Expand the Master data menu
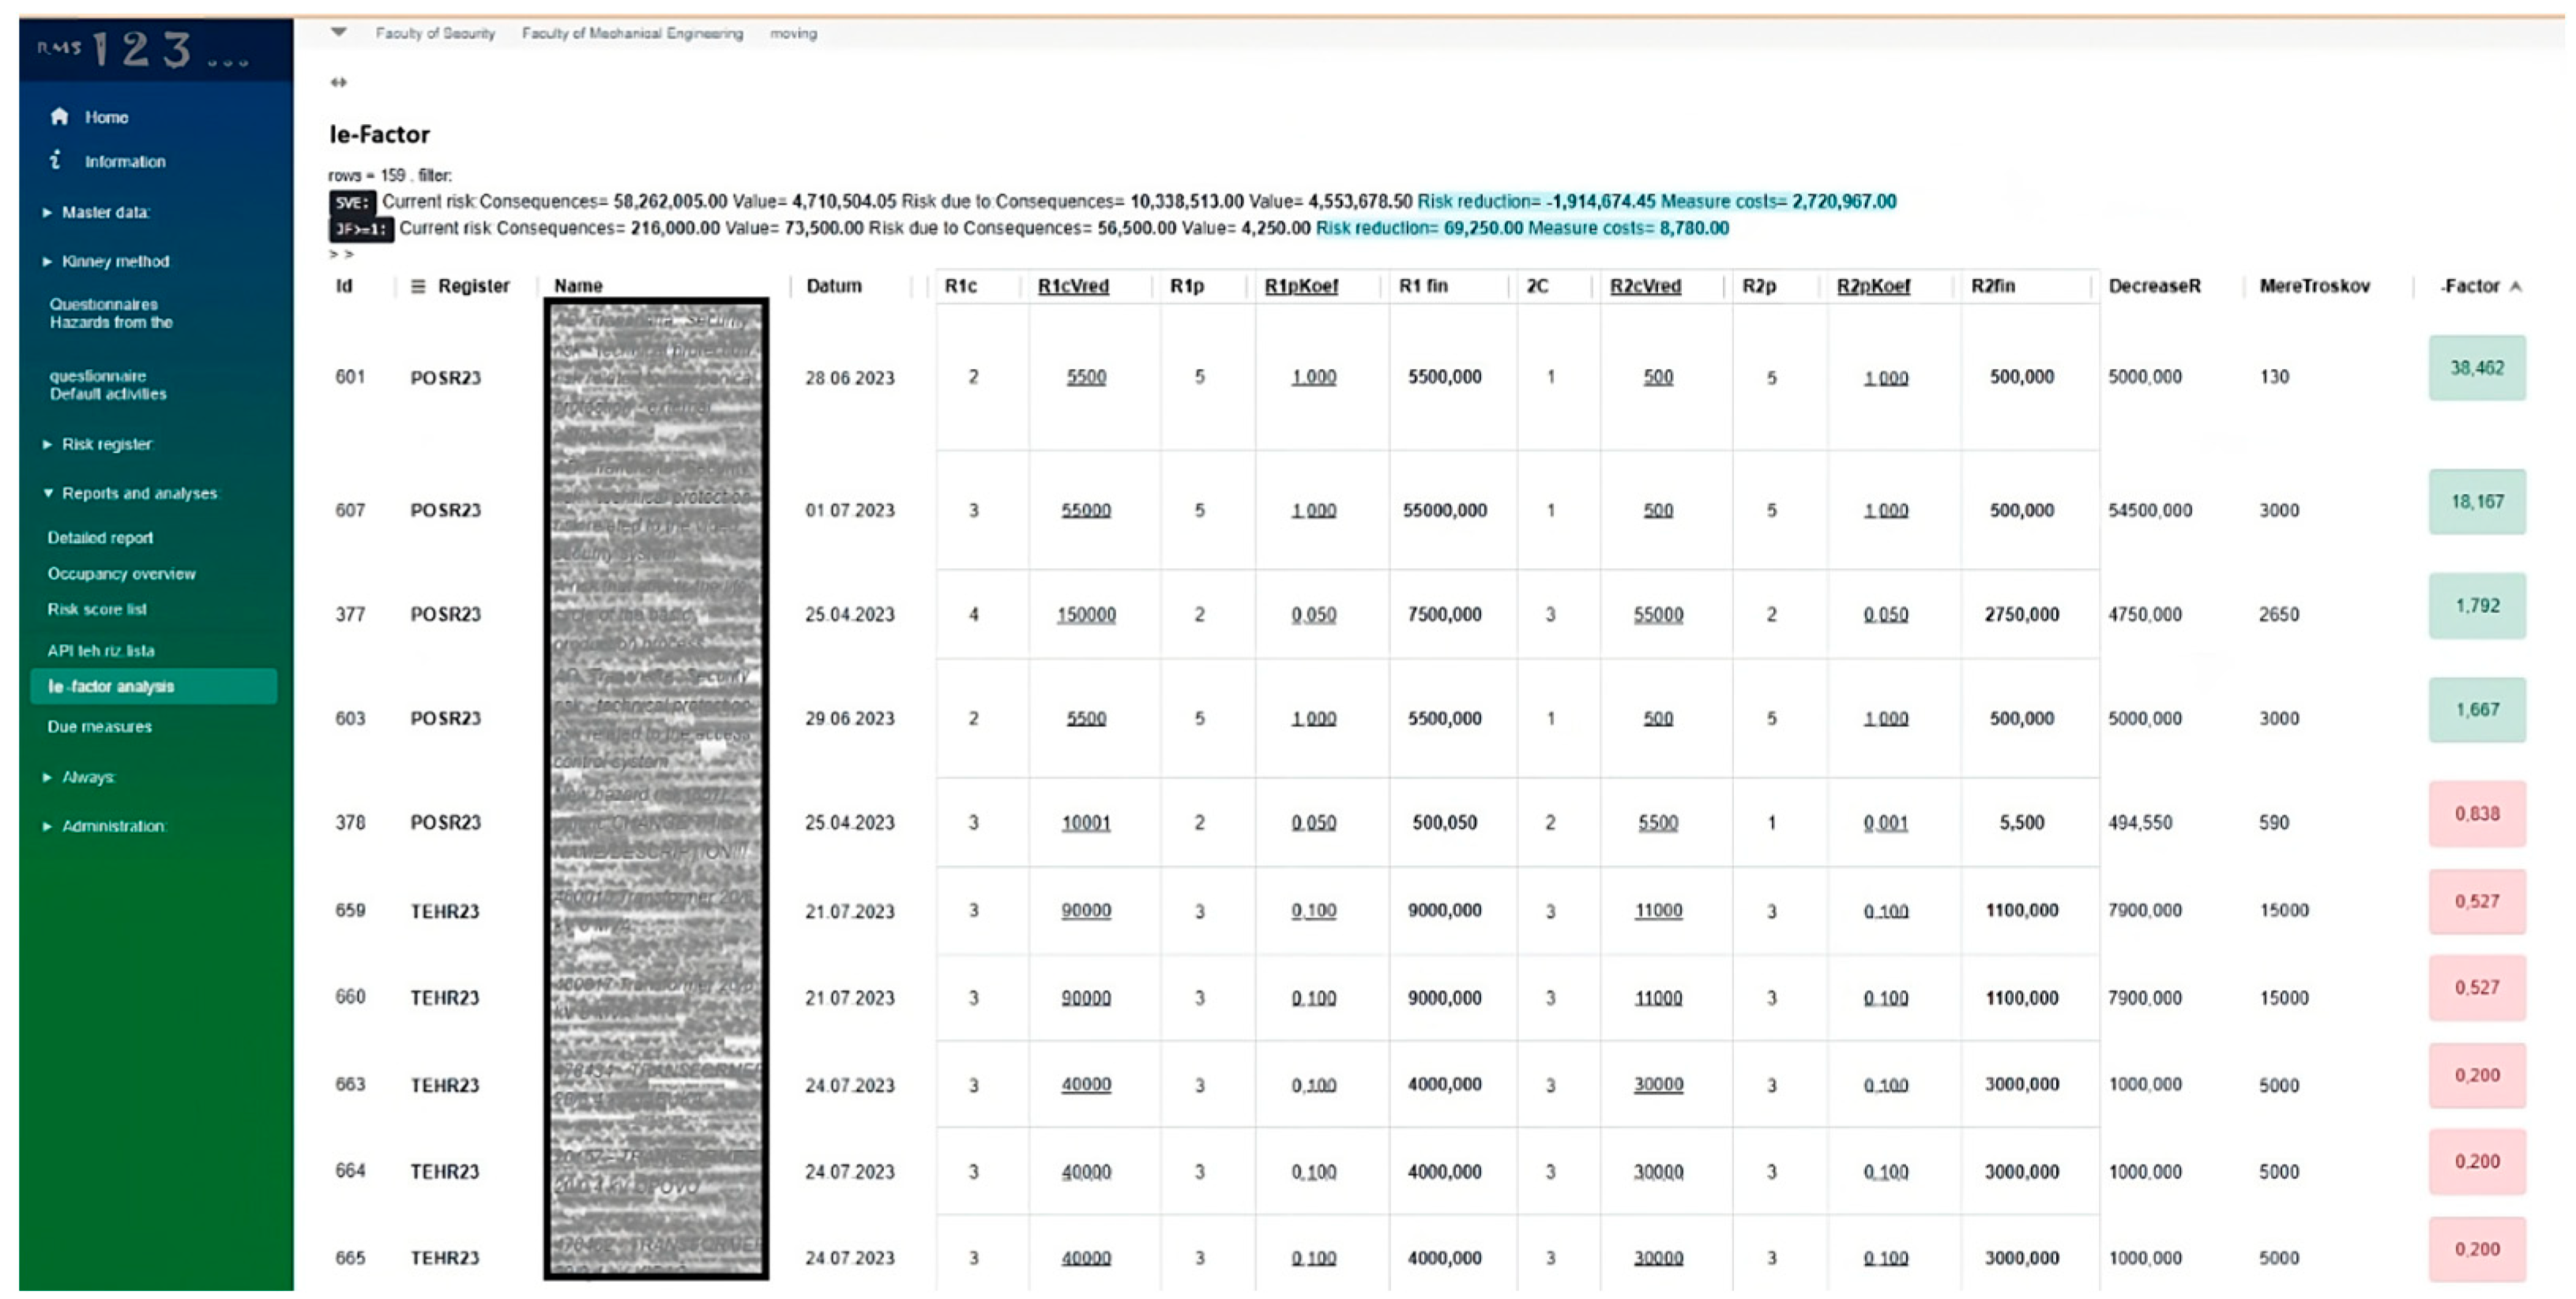The height and width of the screenshot is (1299, 2576). click(104, 212)
